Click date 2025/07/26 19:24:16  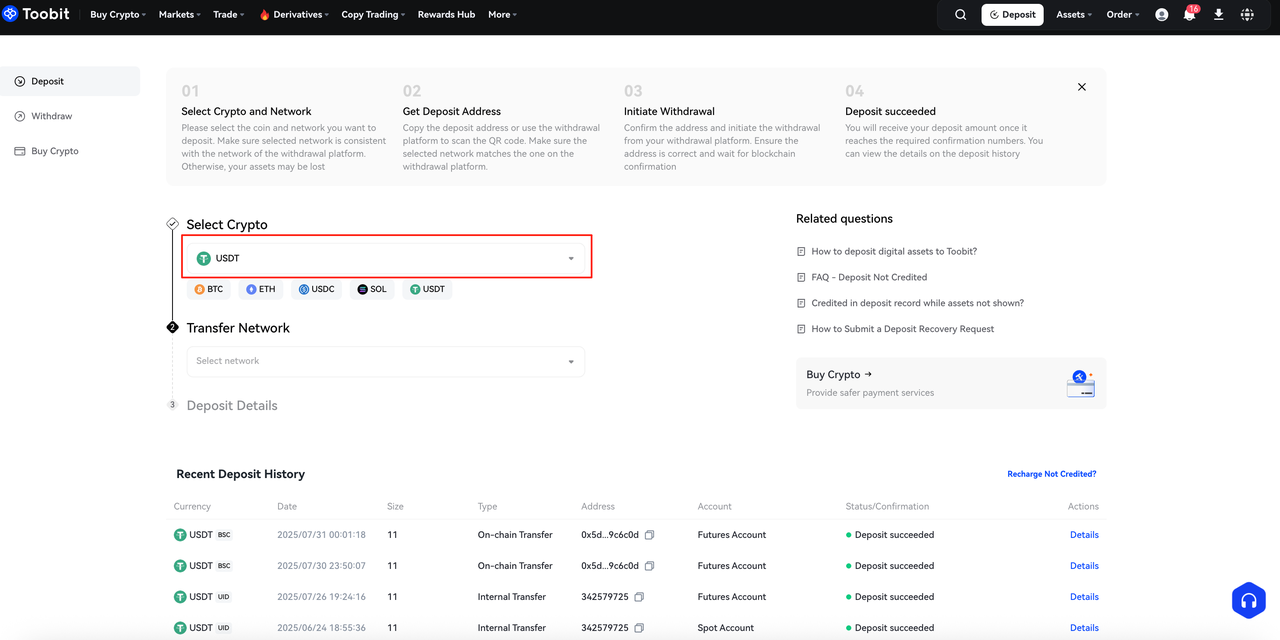tap(321, 597)
